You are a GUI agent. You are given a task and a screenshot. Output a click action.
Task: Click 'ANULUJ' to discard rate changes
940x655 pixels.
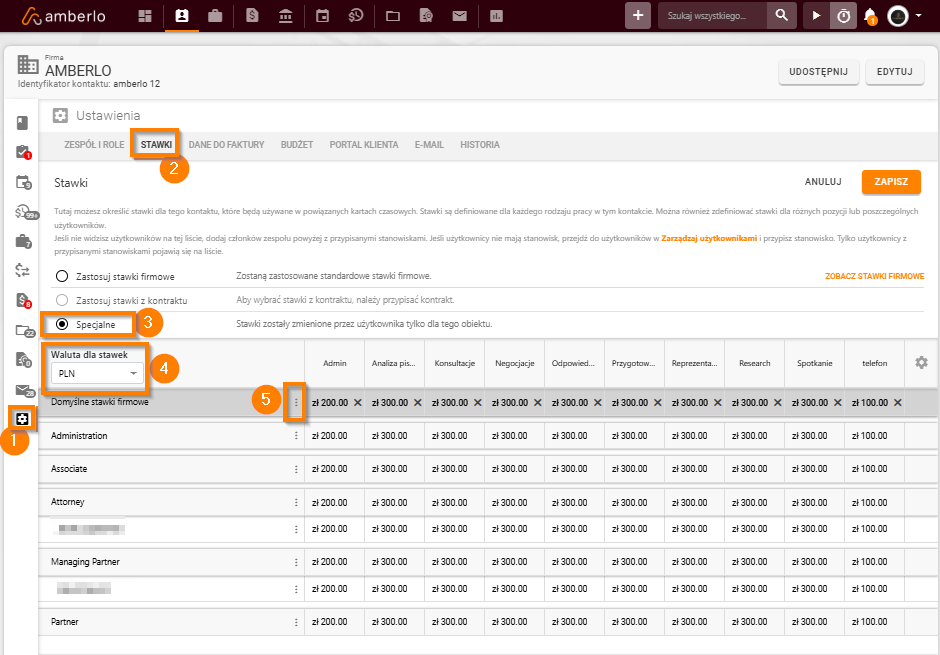tap(823, 182)
